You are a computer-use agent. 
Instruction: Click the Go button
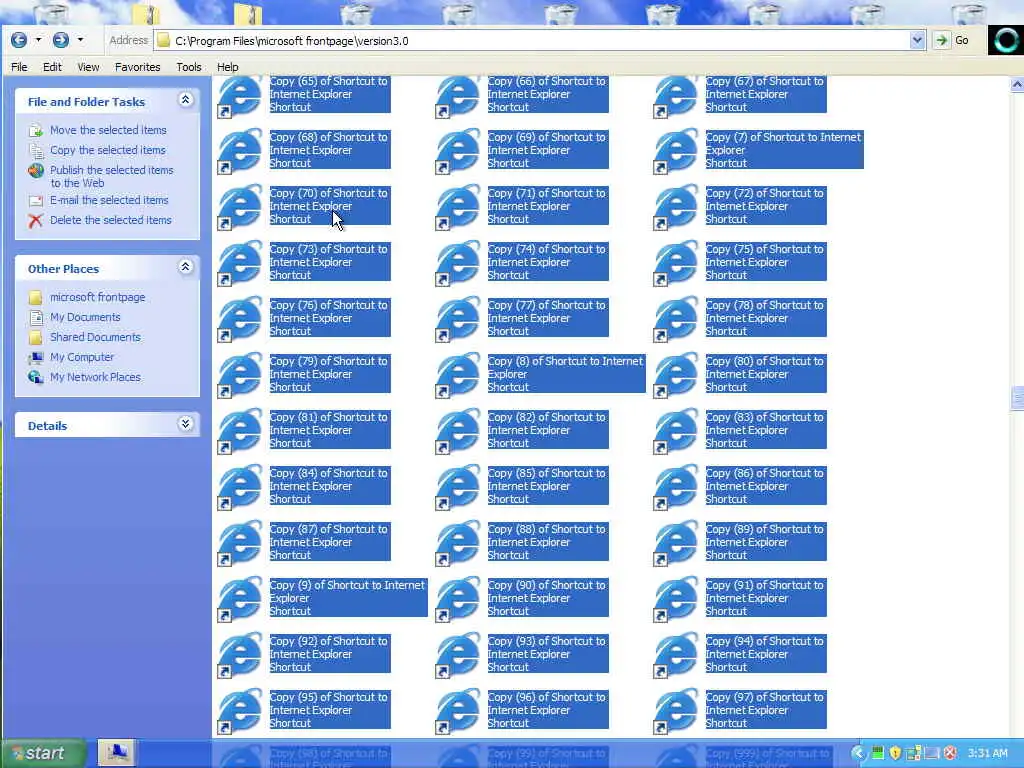[953, 40]
